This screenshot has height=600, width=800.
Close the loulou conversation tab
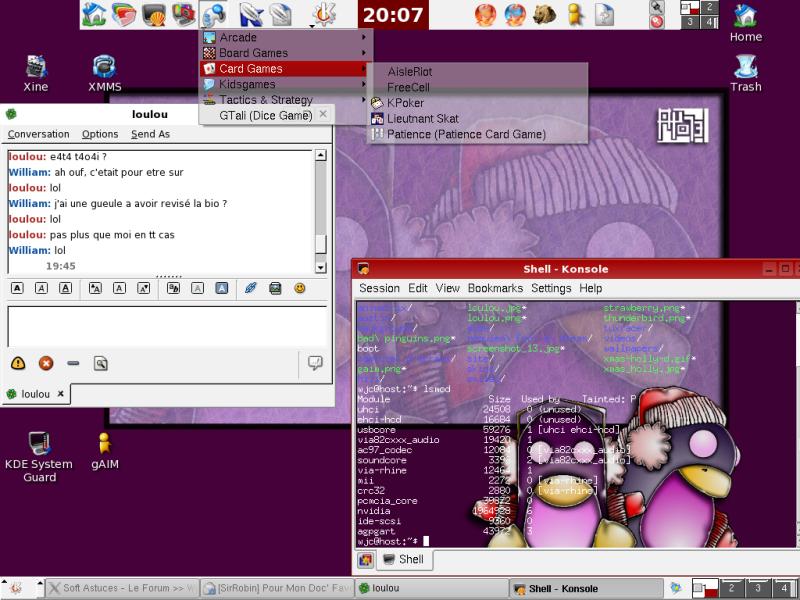(61, 393)
